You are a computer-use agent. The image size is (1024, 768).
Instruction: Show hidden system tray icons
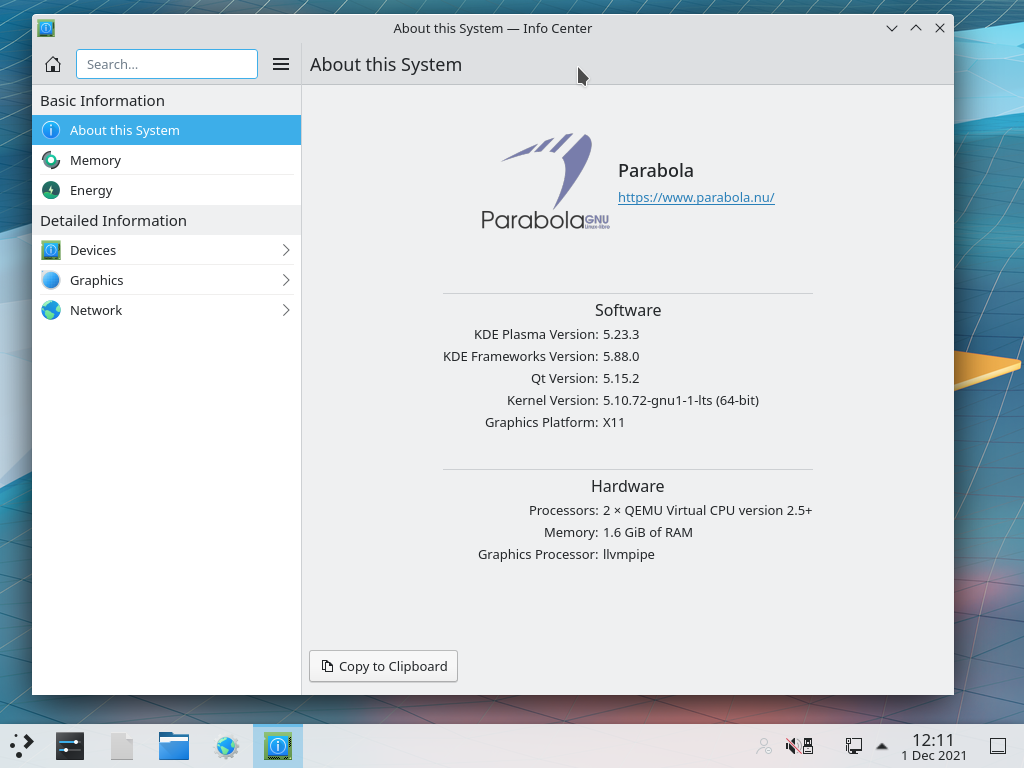pos(882,746)
